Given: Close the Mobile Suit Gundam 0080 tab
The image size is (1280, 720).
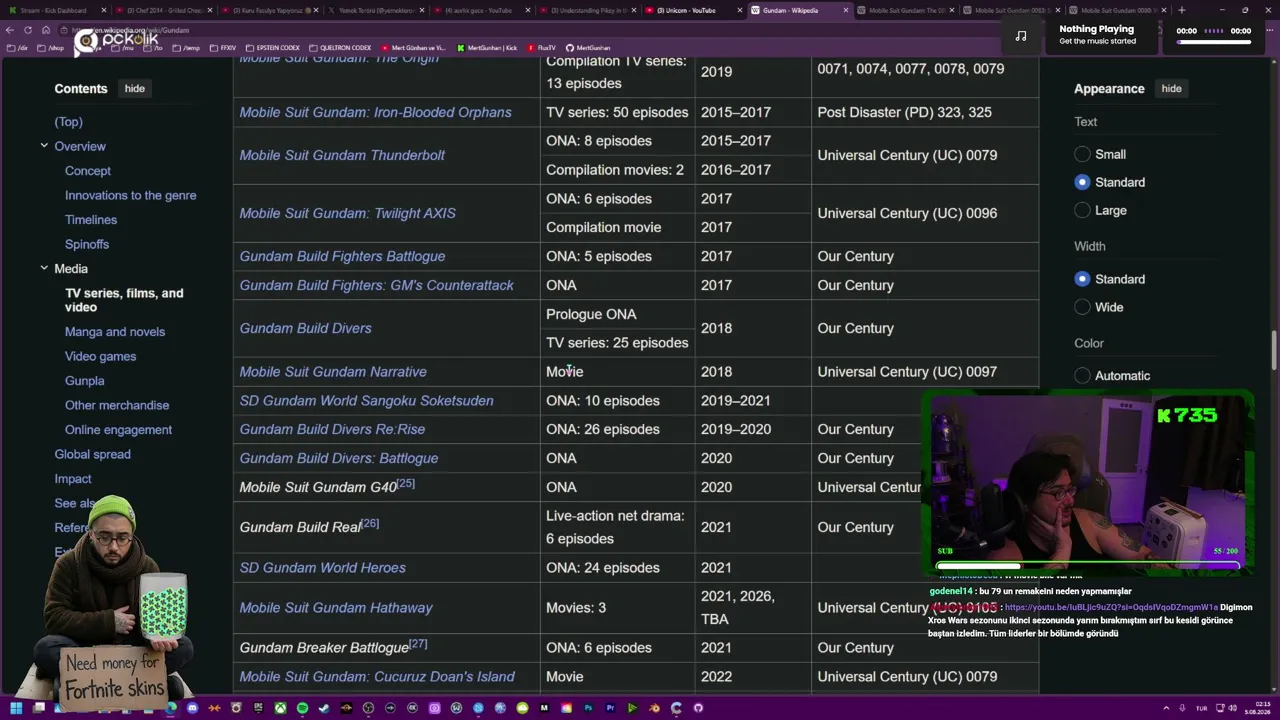Looking at the screenshot, I should (x=1165, y=10).
